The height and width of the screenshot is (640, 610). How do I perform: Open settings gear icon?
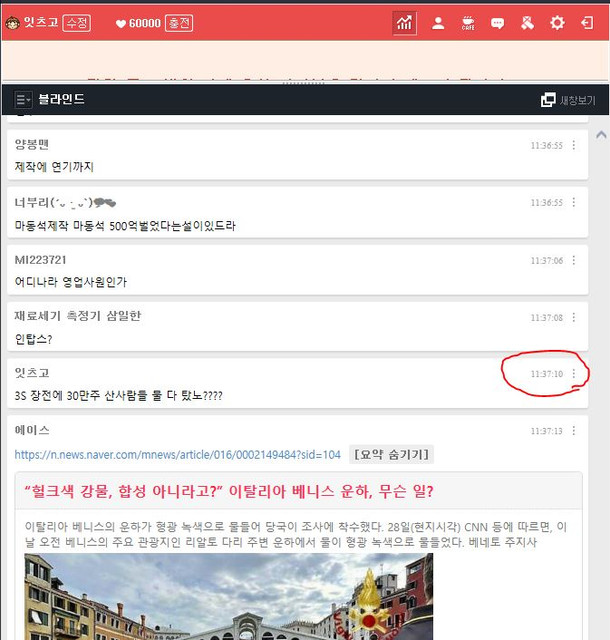557,23
